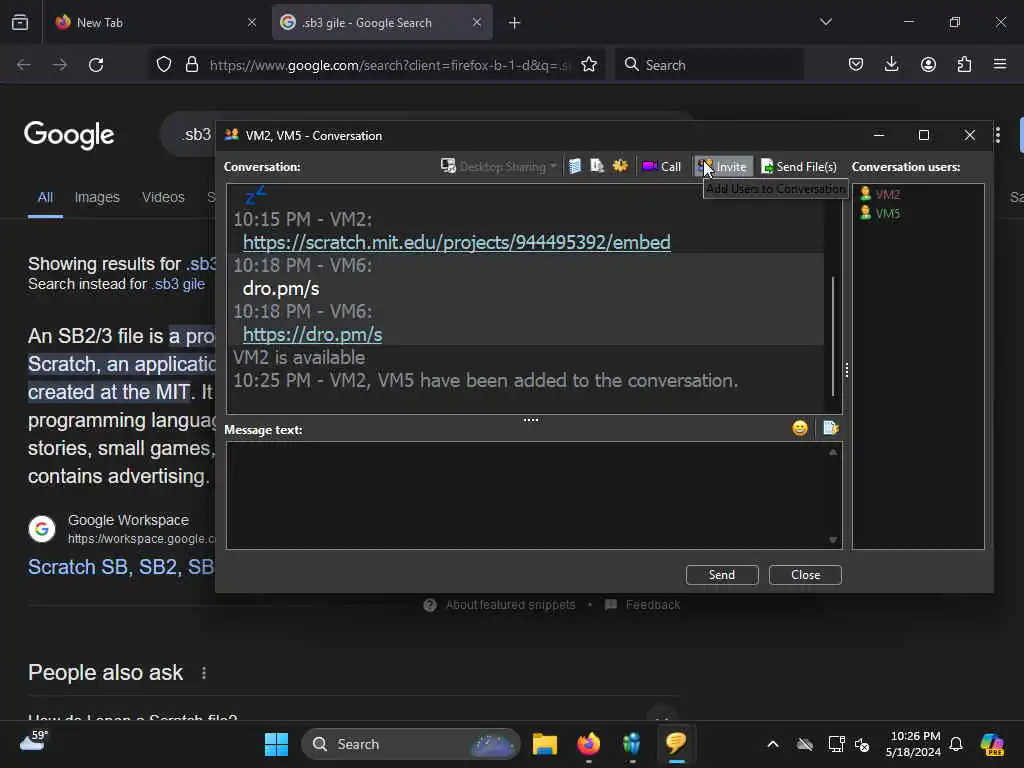Open the Firefox hamburger menu
The width and height of the screenshot is (1024, 768).
1000,65
